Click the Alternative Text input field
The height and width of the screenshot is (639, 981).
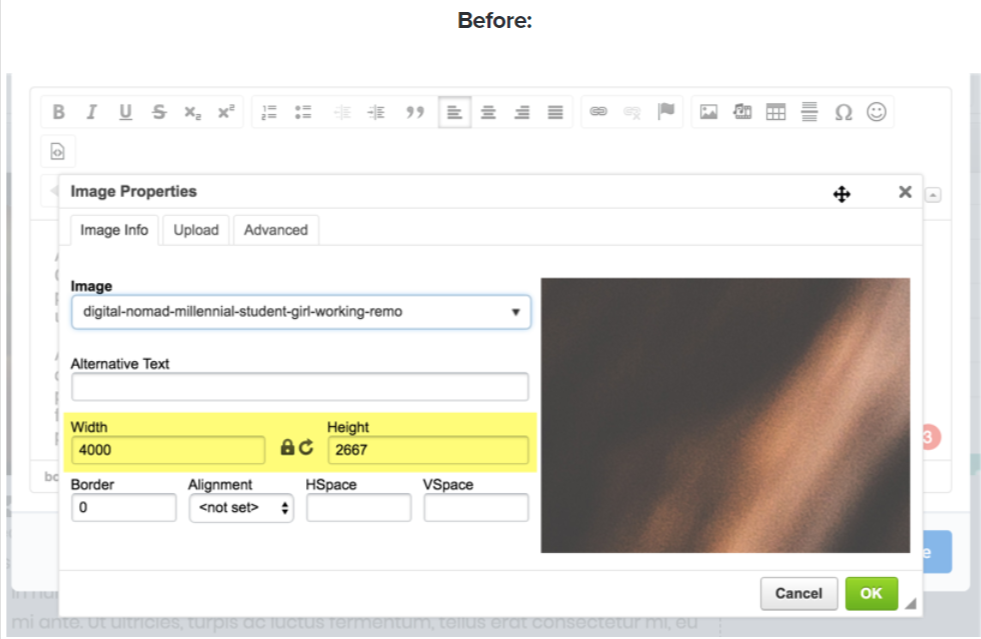click(300, 387)
